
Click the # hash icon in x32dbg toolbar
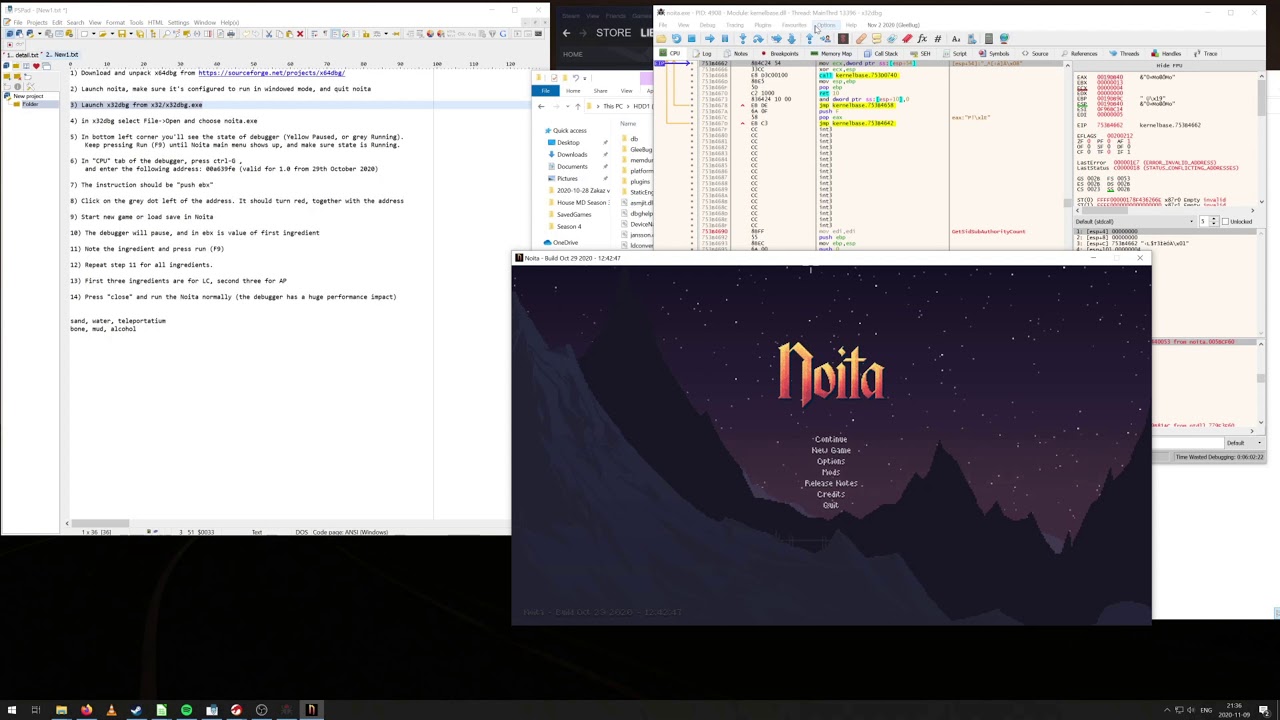tap(938, 39)
